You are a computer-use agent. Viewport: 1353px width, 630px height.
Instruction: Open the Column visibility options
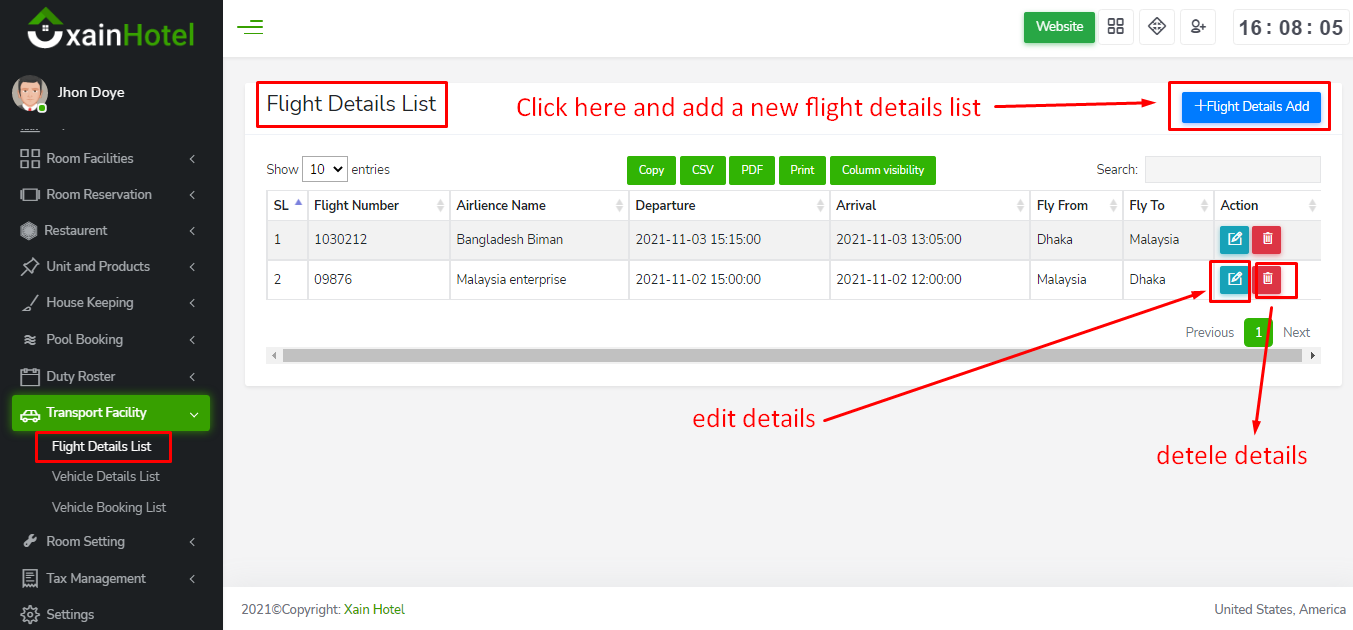(882, 170)
